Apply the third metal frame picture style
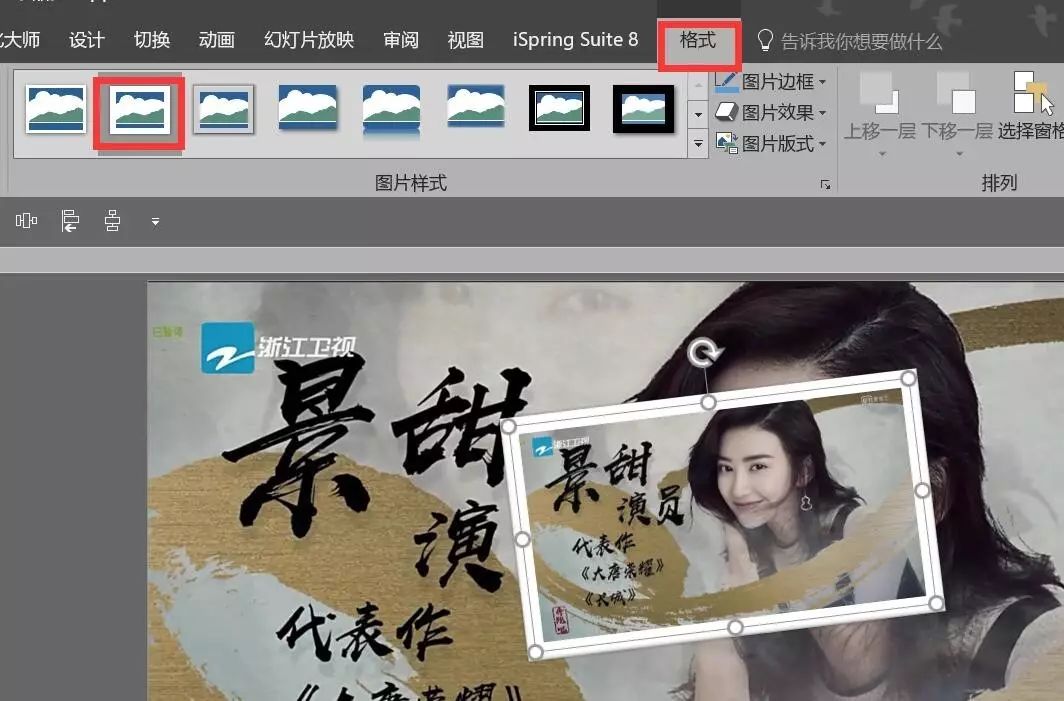This screenshot has width=1064, height=701. click(x=223, y=109)
